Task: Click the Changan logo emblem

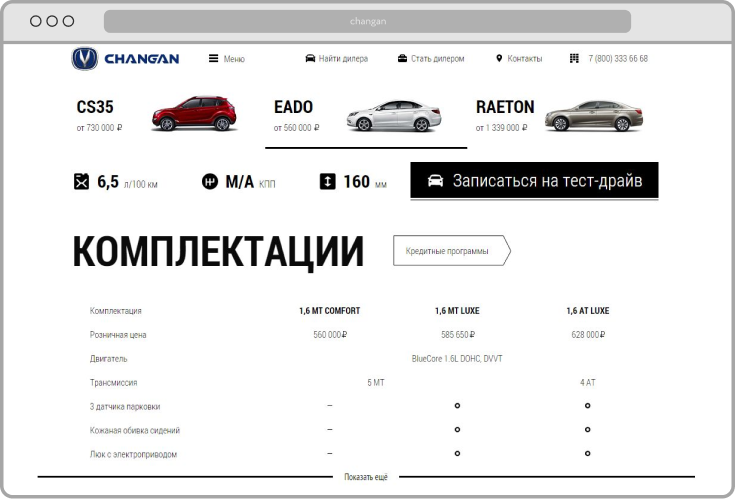Action: click(85, 59)
